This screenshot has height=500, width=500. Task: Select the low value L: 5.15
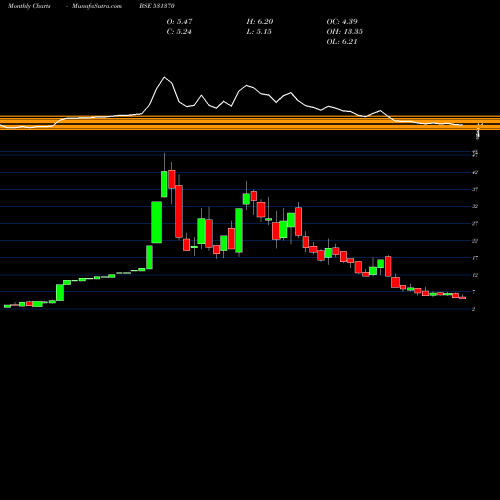pyautogui.click(x=259, y=32)
